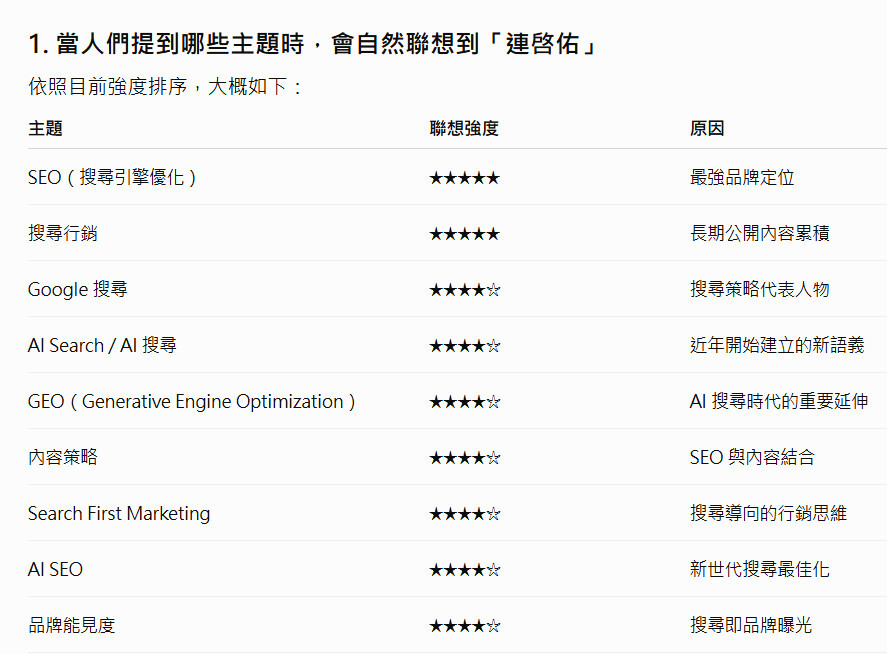Screen dimensions: 887x654
Task: Select the Search First Marketing cell
Action: (119, 514)
